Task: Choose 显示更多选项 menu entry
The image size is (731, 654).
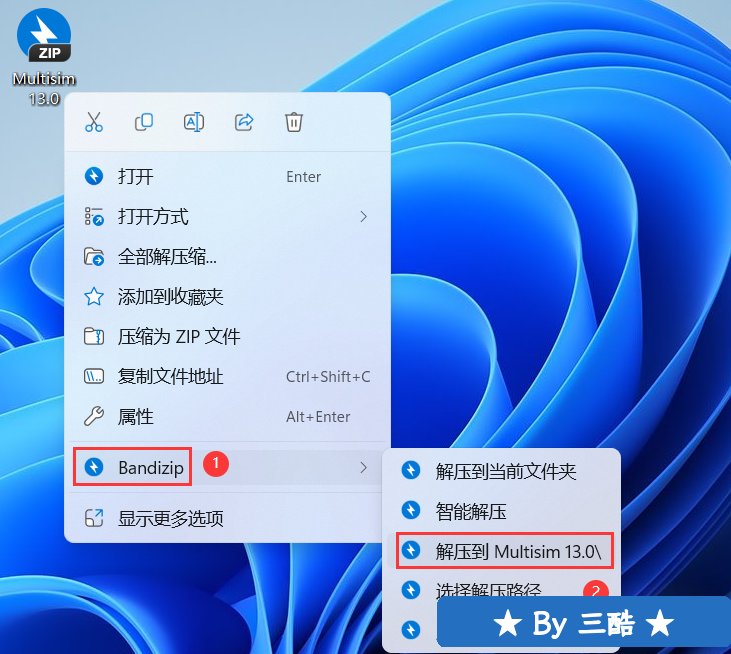Action: [228, 518]
